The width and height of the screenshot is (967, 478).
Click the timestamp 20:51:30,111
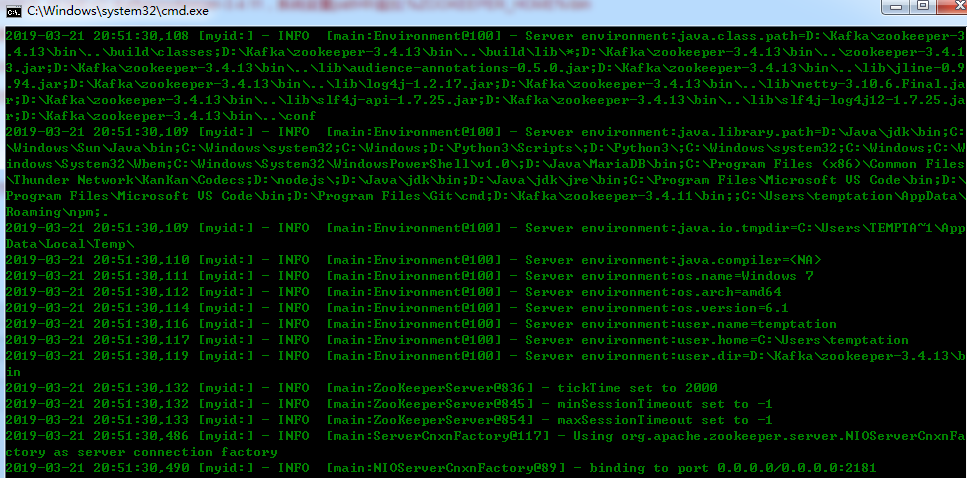141,276
